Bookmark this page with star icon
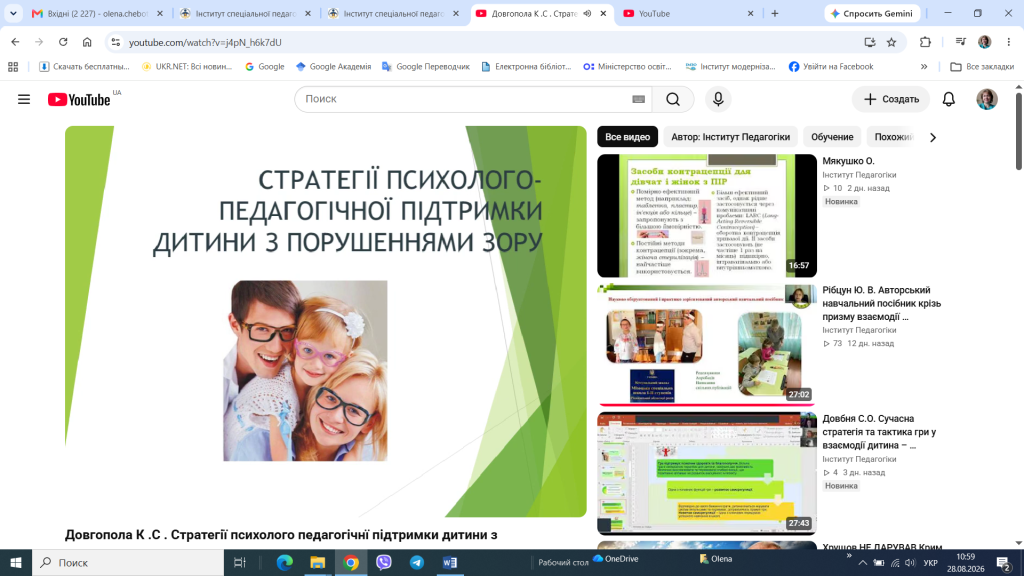Image resolution: width=1024 pixels, height=576 pixels. pos(891,42)
